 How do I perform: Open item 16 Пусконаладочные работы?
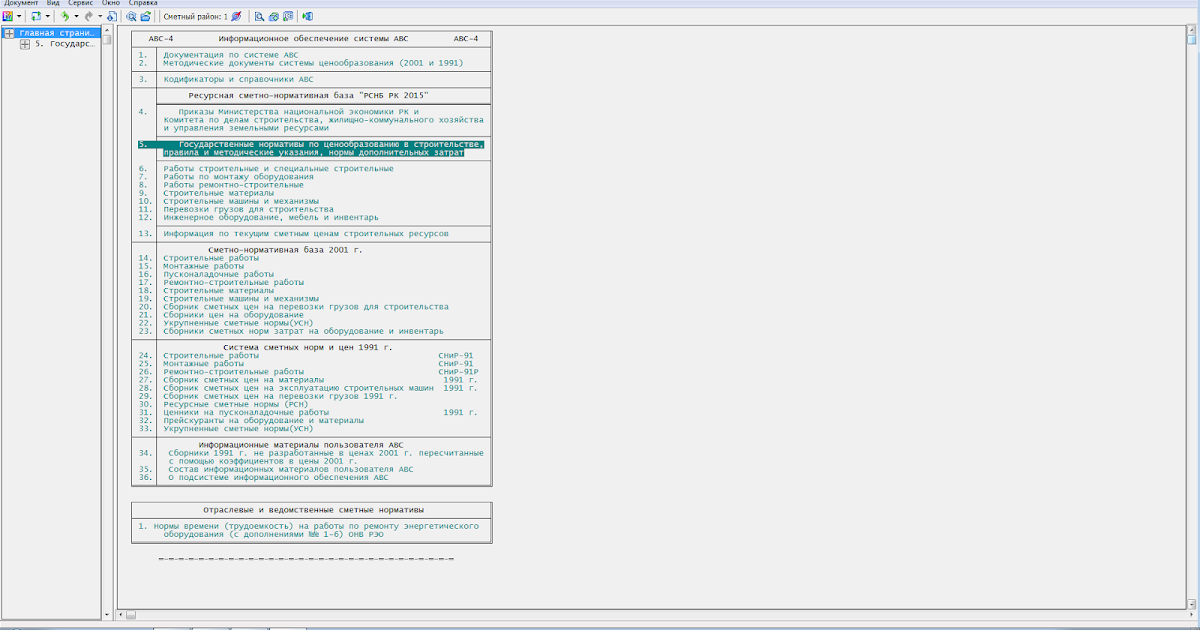coord(218,273)
